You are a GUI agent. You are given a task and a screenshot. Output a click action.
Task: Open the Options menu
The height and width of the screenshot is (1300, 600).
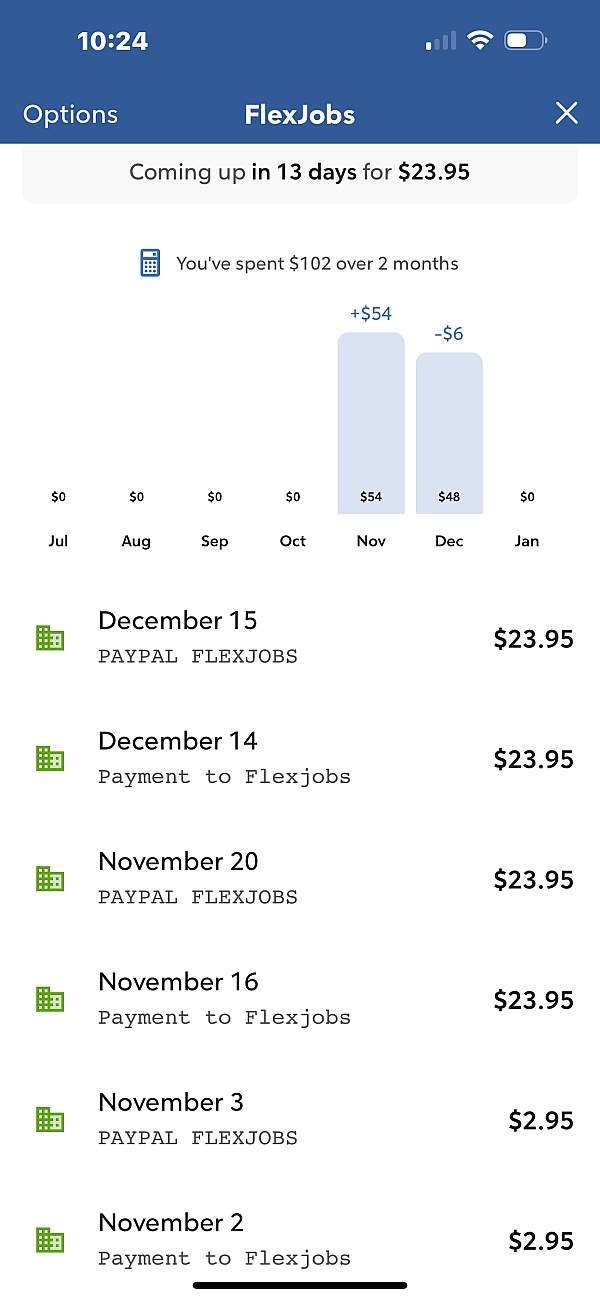[x=70, y=114]
